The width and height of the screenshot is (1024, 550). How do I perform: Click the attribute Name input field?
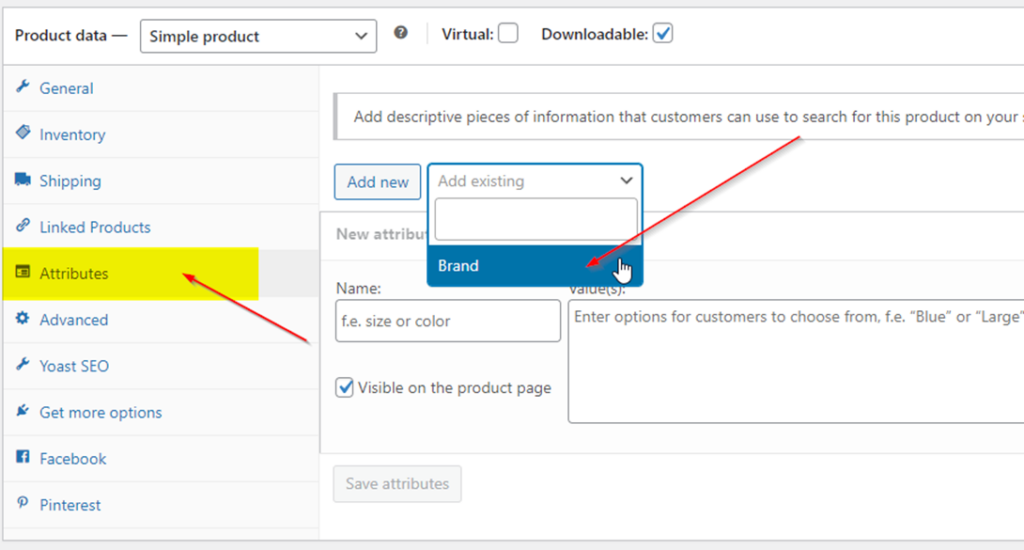pyautogui.click(x=448, y=321)
